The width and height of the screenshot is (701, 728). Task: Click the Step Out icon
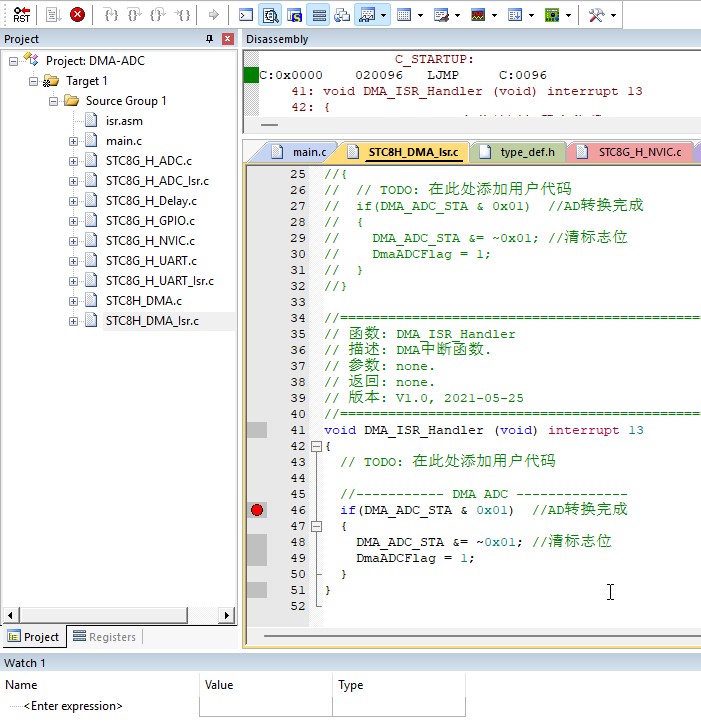click(158, 15)
